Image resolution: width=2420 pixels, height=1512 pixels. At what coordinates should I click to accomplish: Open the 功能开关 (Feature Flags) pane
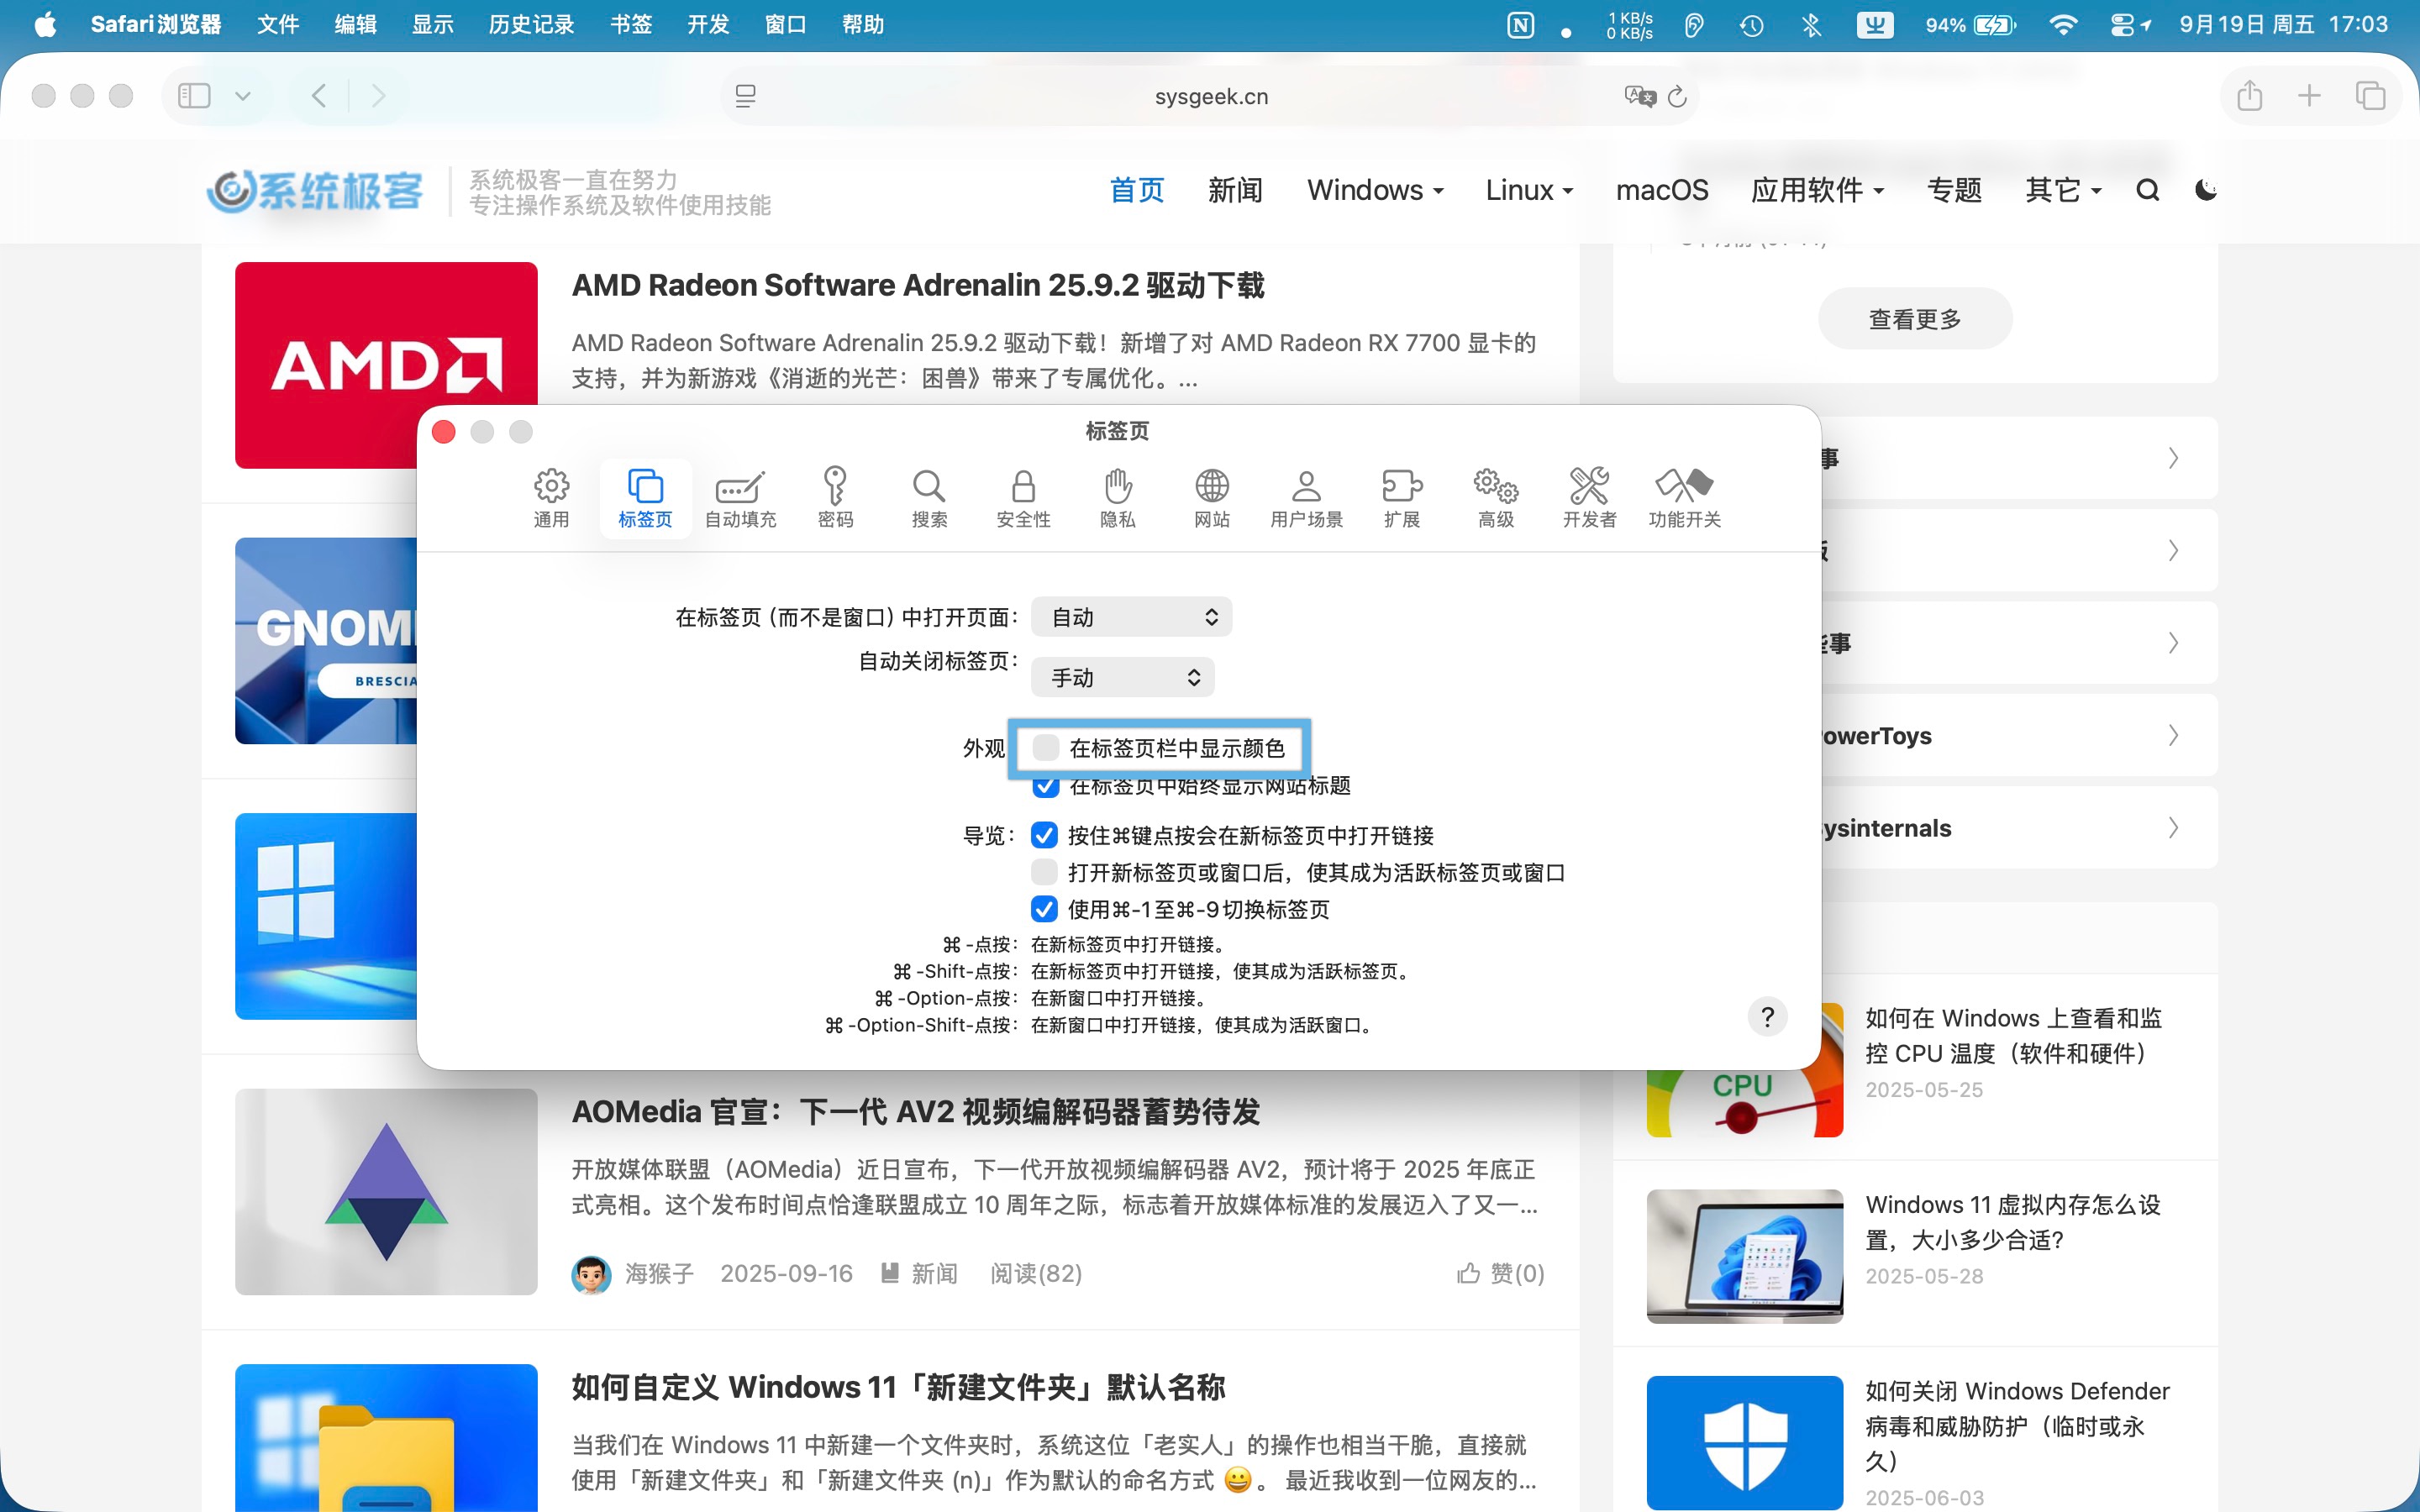click(1685, 498)
